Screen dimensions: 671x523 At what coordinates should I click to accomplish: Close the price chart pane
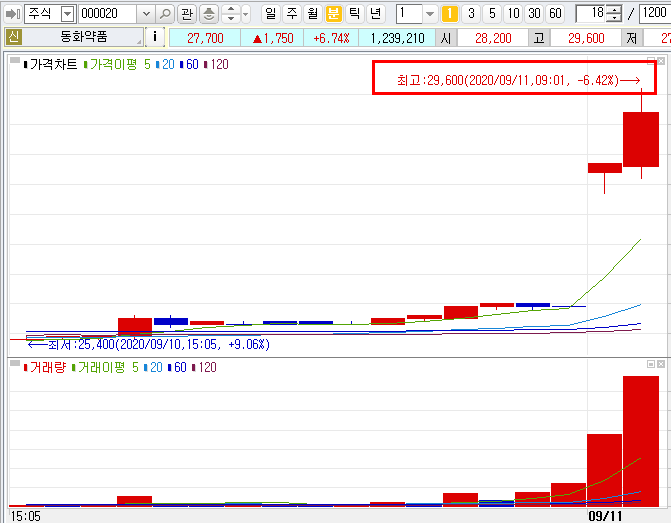tap(661, 61)
